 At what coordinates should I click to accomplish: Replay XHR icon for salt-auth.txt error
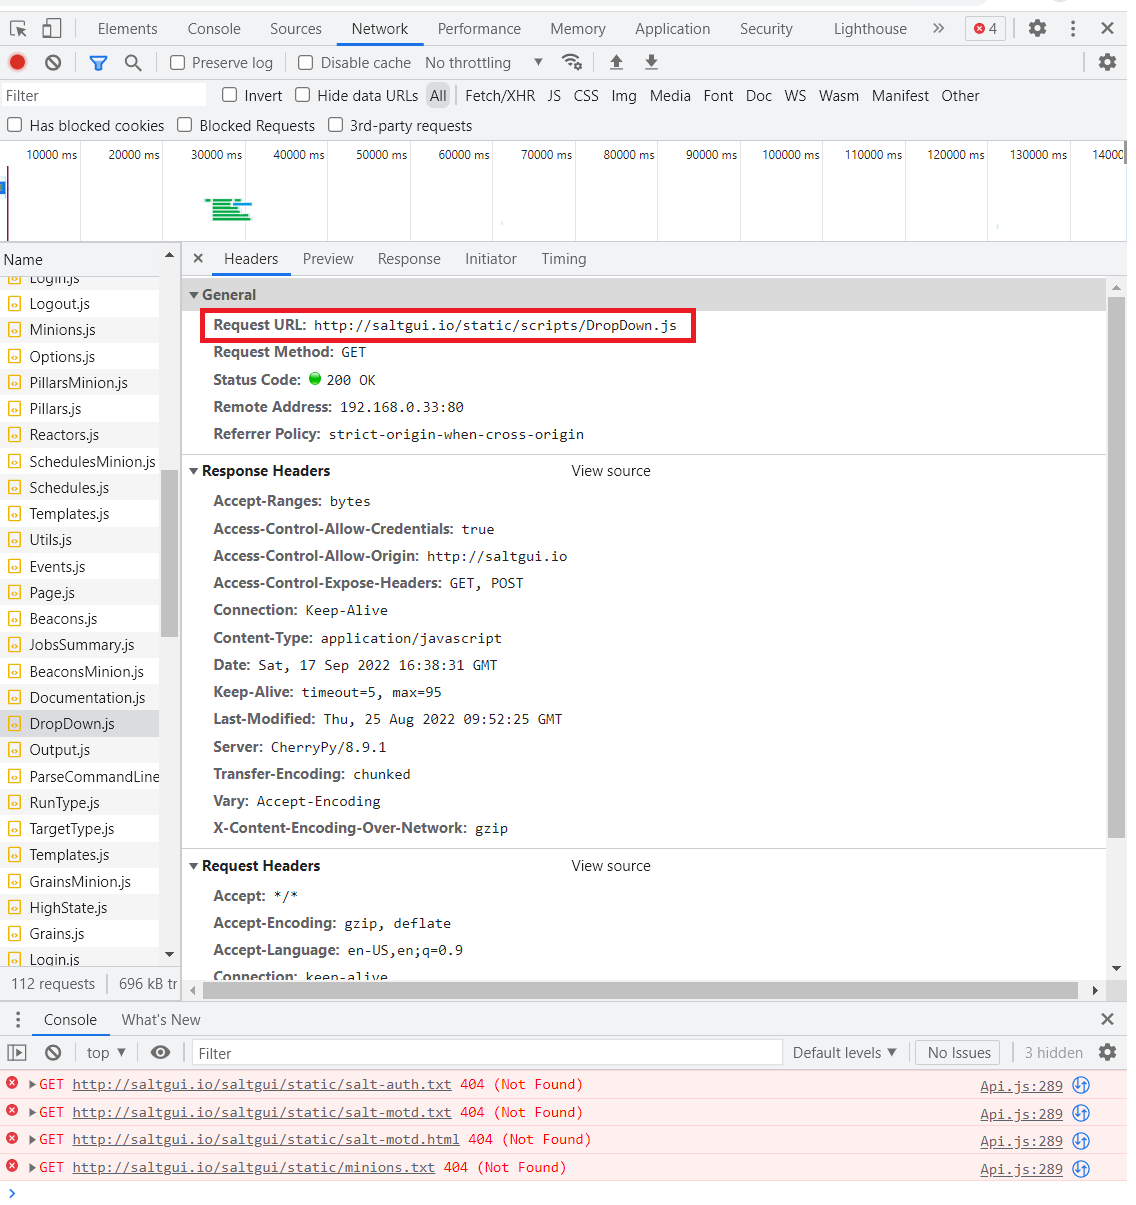click(x=1081, y=1085)
